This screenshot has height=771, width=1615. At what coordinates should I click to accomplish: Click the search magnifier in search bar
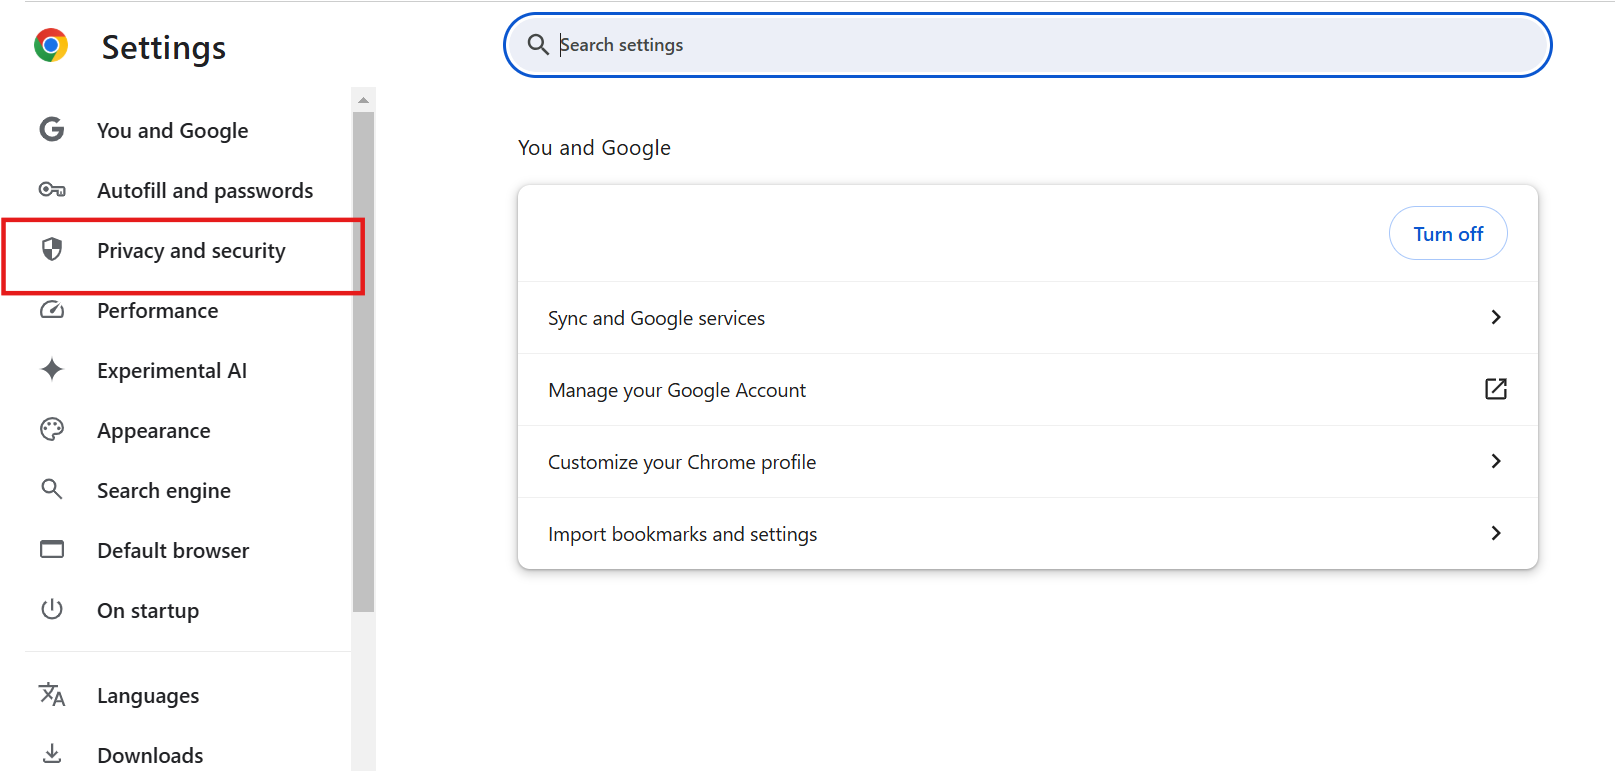click(x=538, y=44)
